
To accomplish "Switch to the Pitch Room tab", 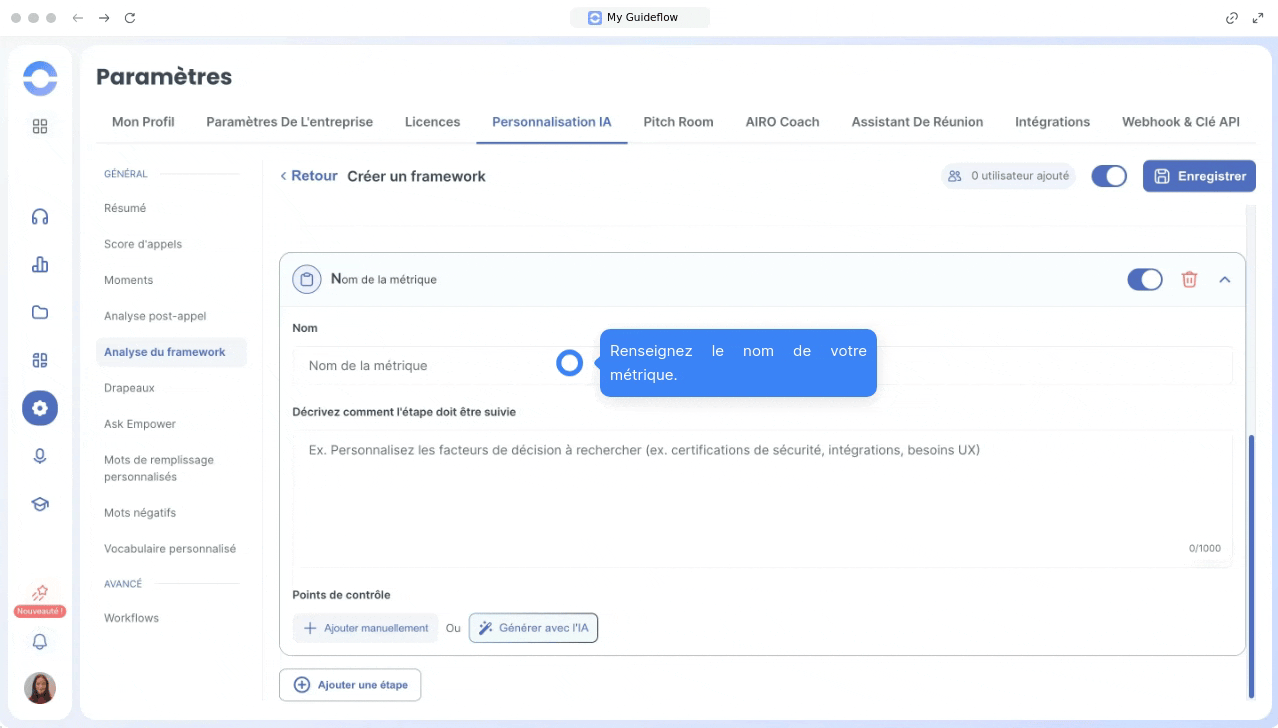I will 678,122.
